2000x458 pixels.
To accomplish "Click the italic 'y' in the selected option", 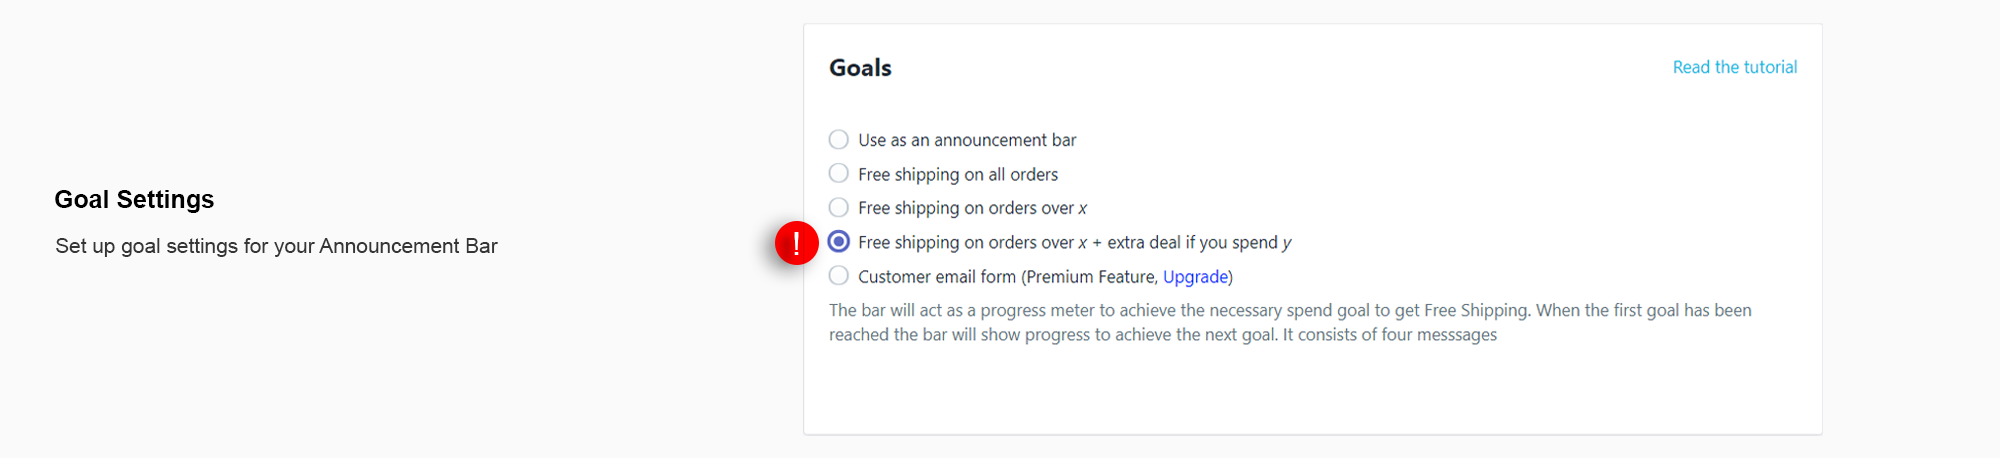I will (x=1287, y=243).
